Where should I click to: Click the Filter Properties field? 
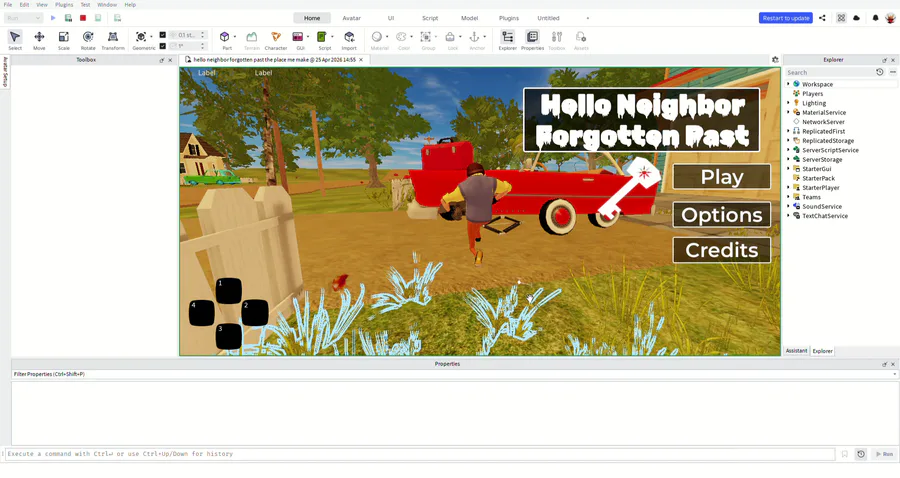(x=451, y=374)
